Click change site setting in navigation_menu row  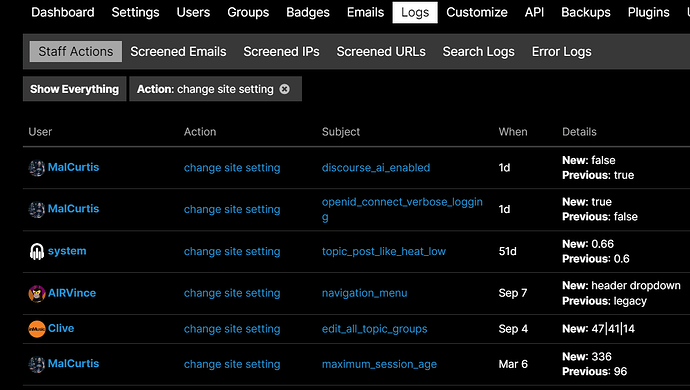(232, 293)
